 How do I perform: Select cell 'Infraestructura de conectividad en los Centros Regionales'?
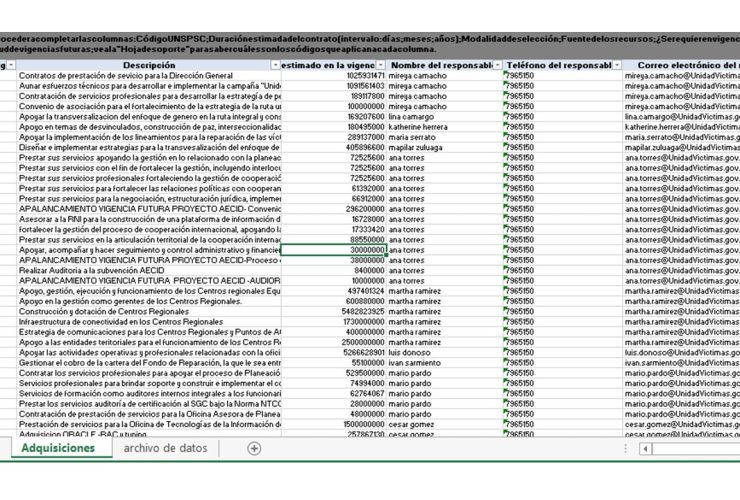pos(149,322)
